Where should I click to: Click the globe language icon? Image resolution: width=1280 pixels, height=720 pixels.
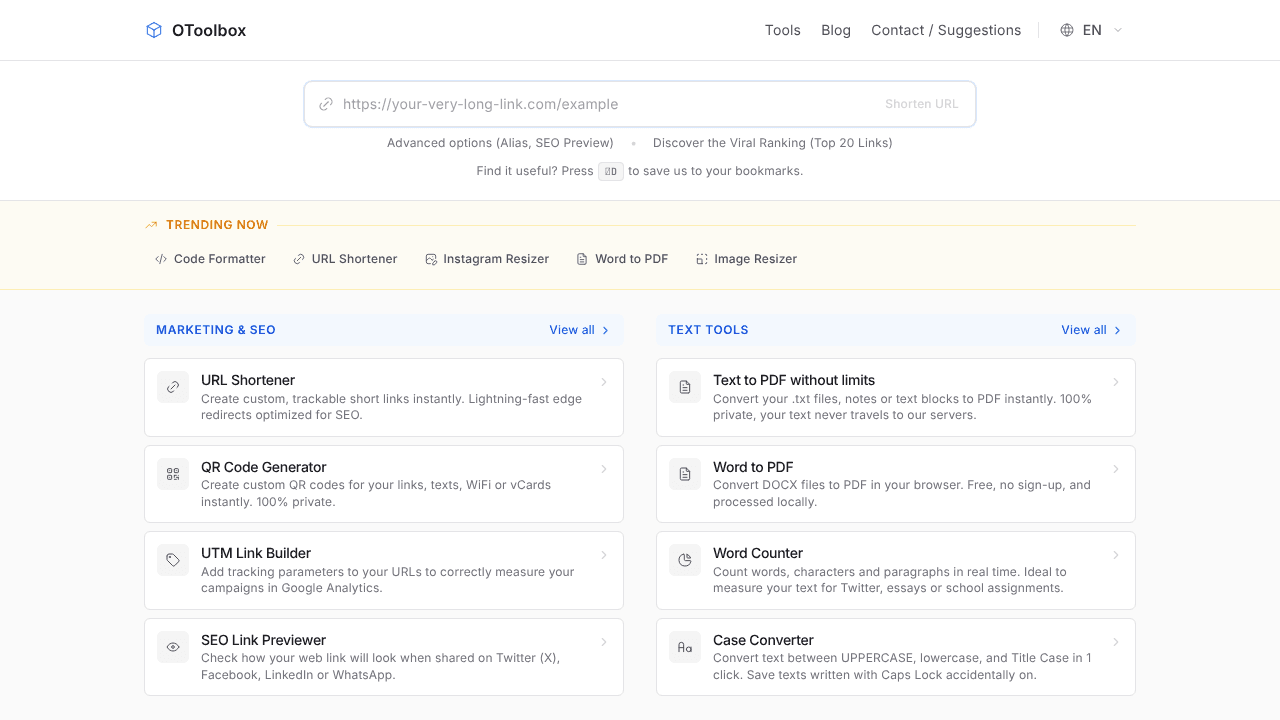1067,30
